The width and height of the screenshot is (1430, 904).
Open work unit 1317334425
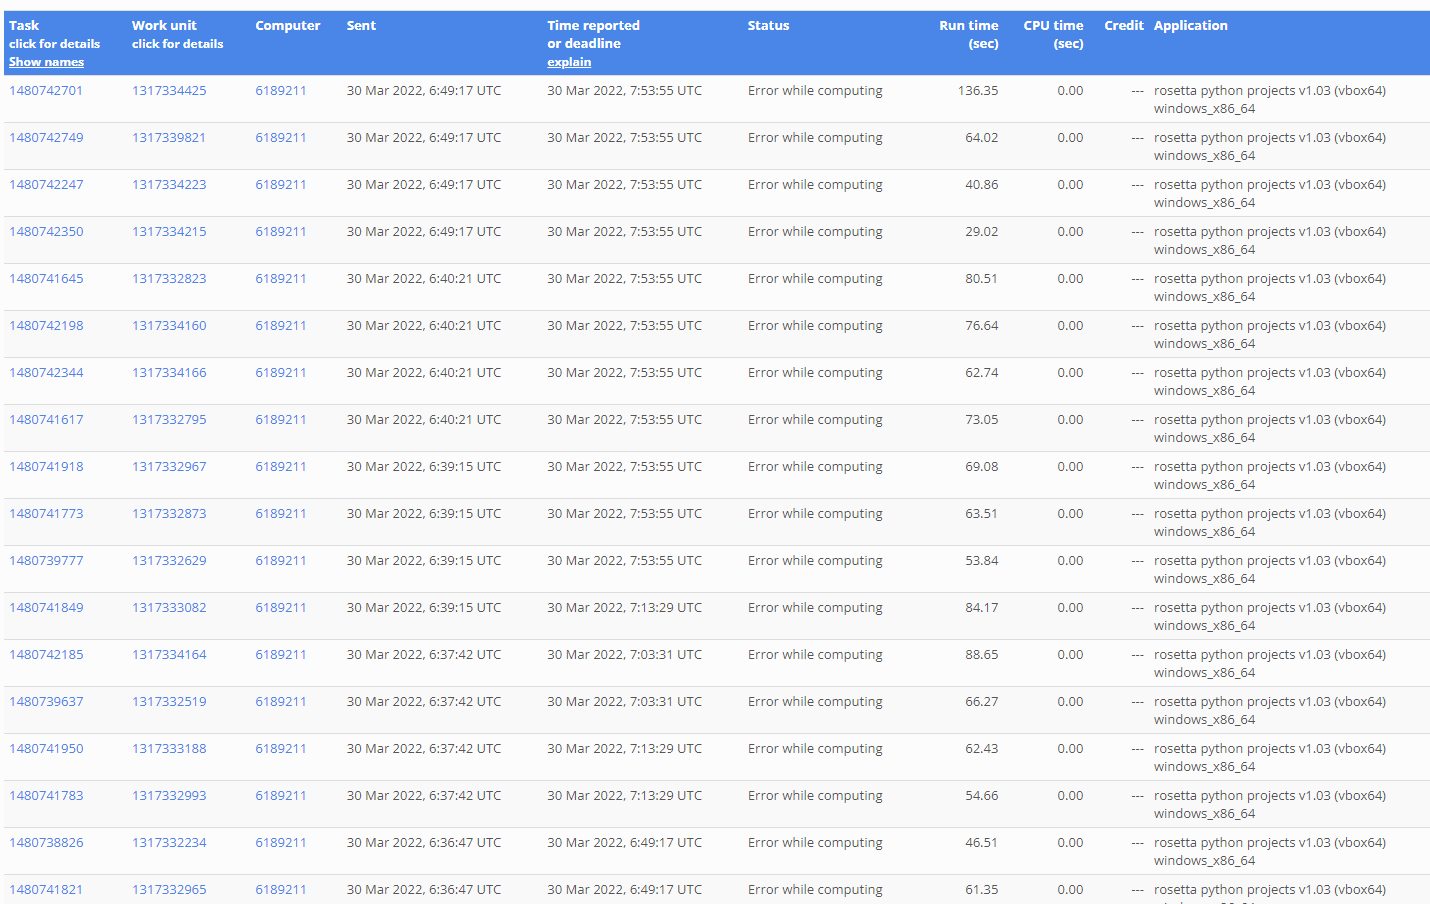(169, 90)
